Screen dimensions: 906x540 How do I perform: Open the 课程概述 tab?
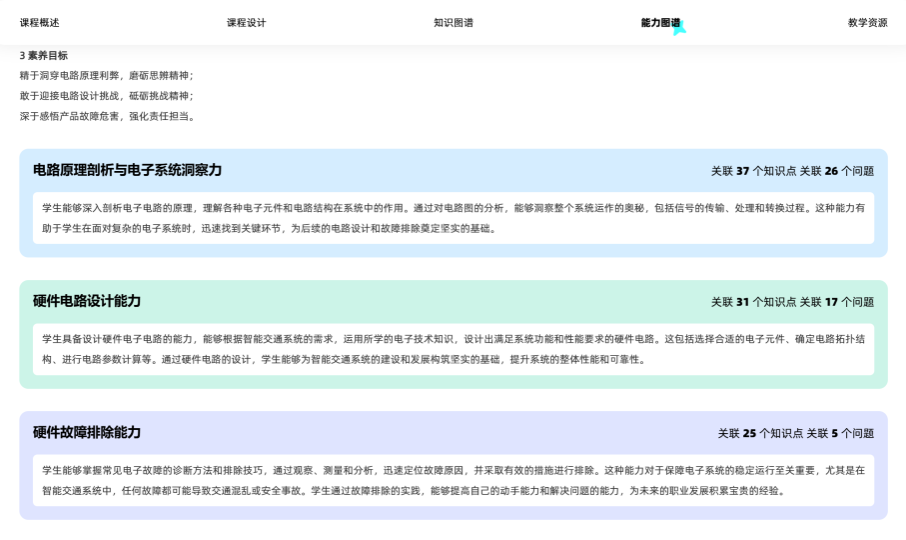[x=39, y=22]
